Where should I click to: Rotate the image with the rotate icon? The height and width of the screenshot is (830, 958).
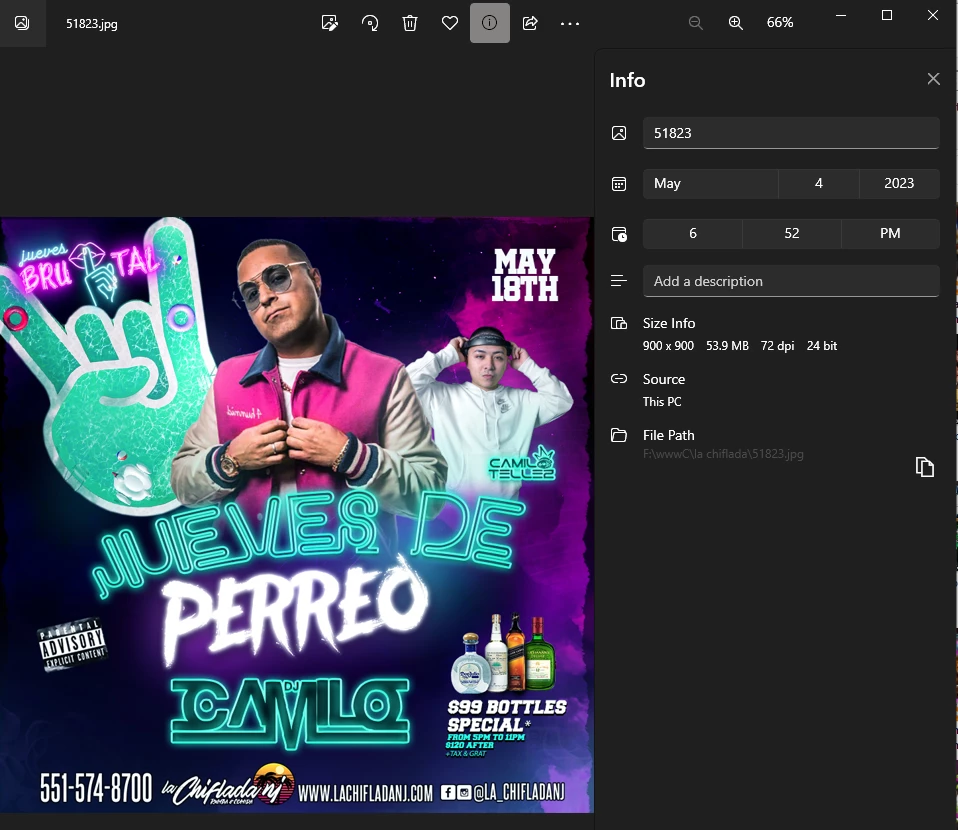[370, 23]
